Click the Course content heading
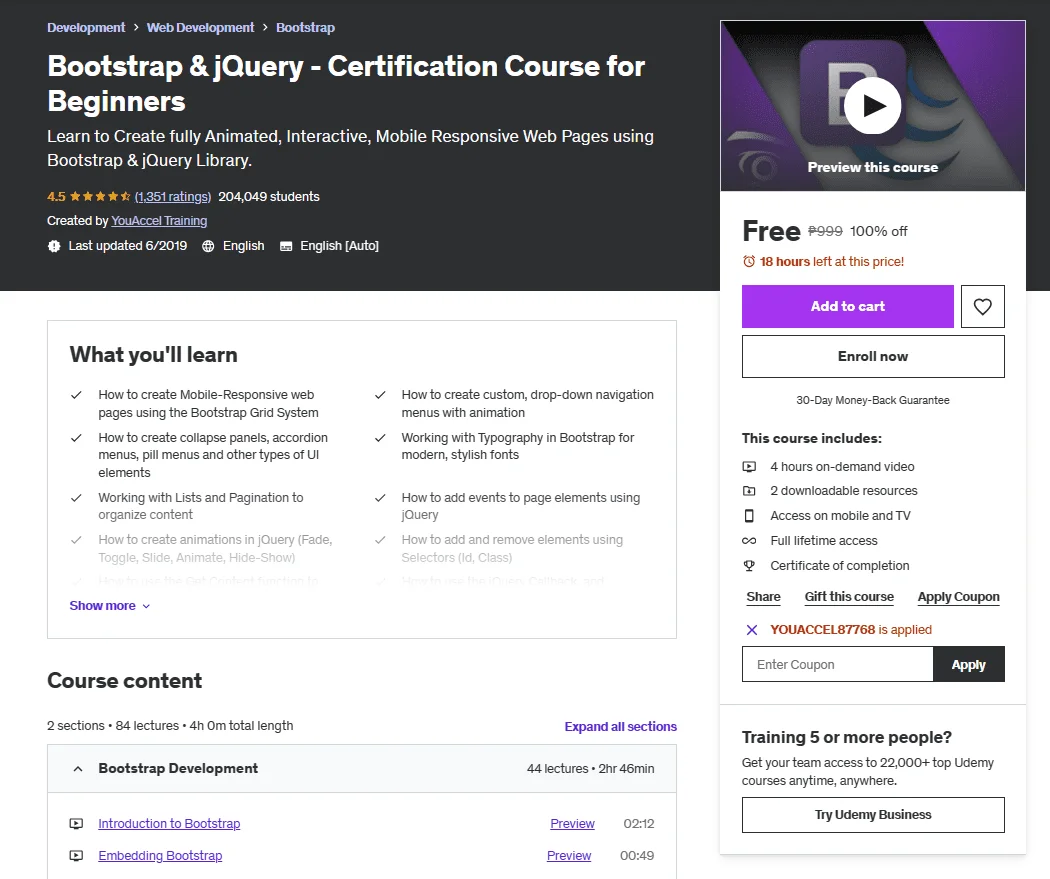 click(125, 681)
